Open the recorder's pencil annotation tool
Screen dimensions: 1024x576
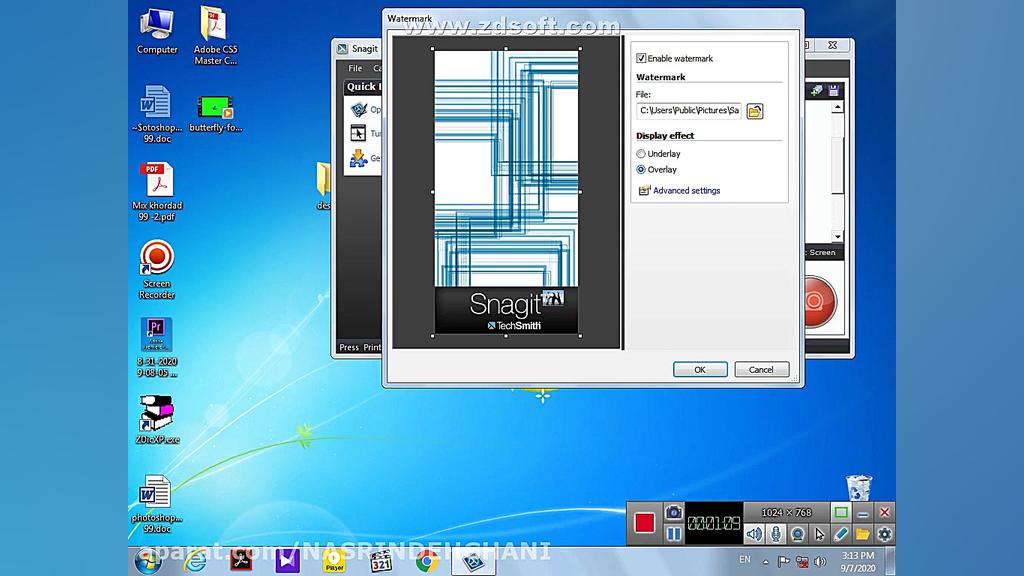tap(841, 534)
